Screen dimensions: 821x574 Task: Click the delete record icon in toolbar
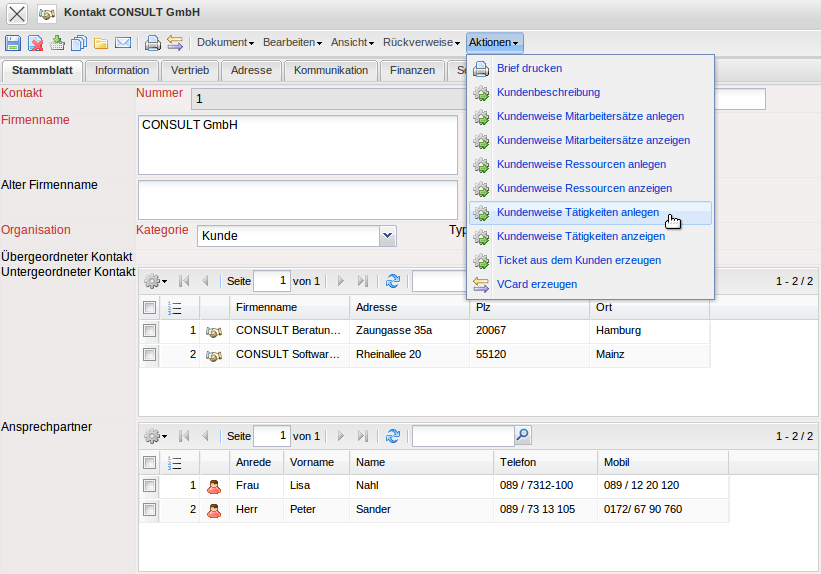(x=35, y=43)
